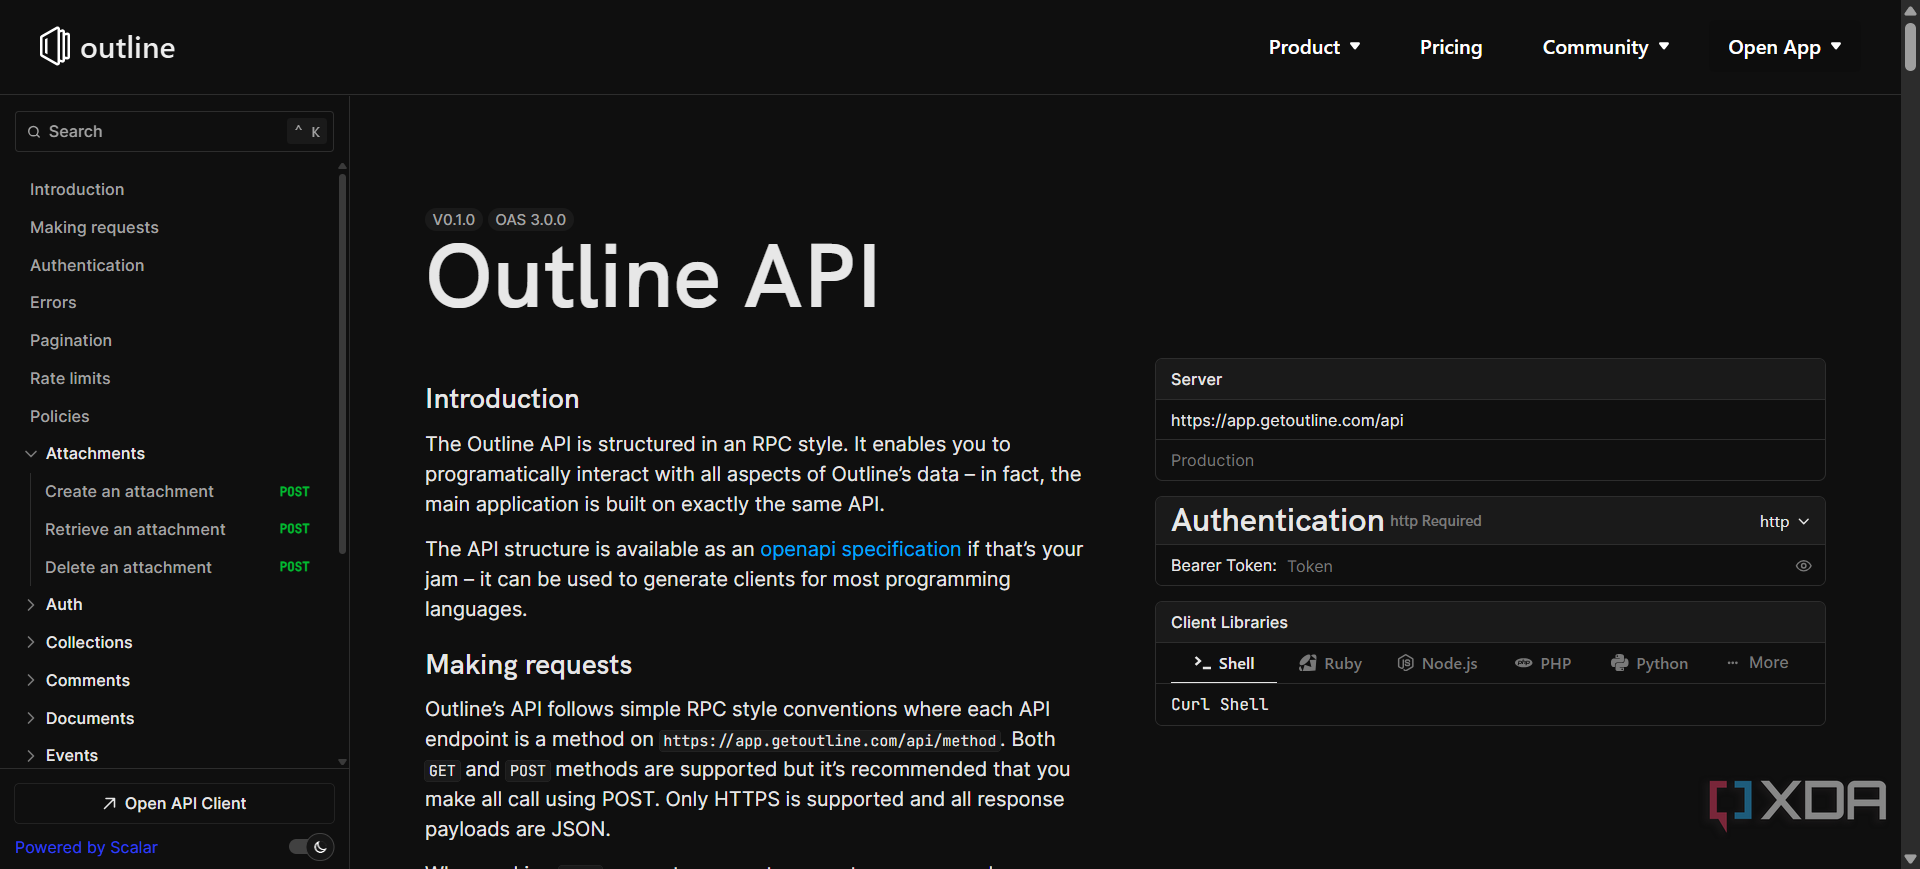Click the Ruby gem icon

pyautogui.click(x=1307, y=663)
